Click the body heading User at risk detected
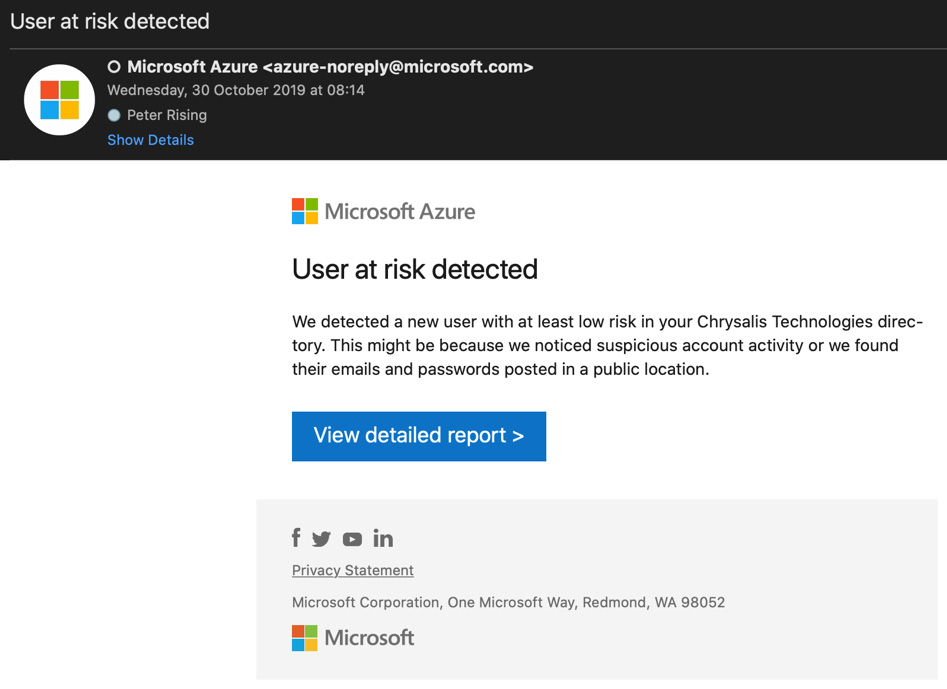The width and height of the screenshot is (947, 689). [x=414, y=269]
